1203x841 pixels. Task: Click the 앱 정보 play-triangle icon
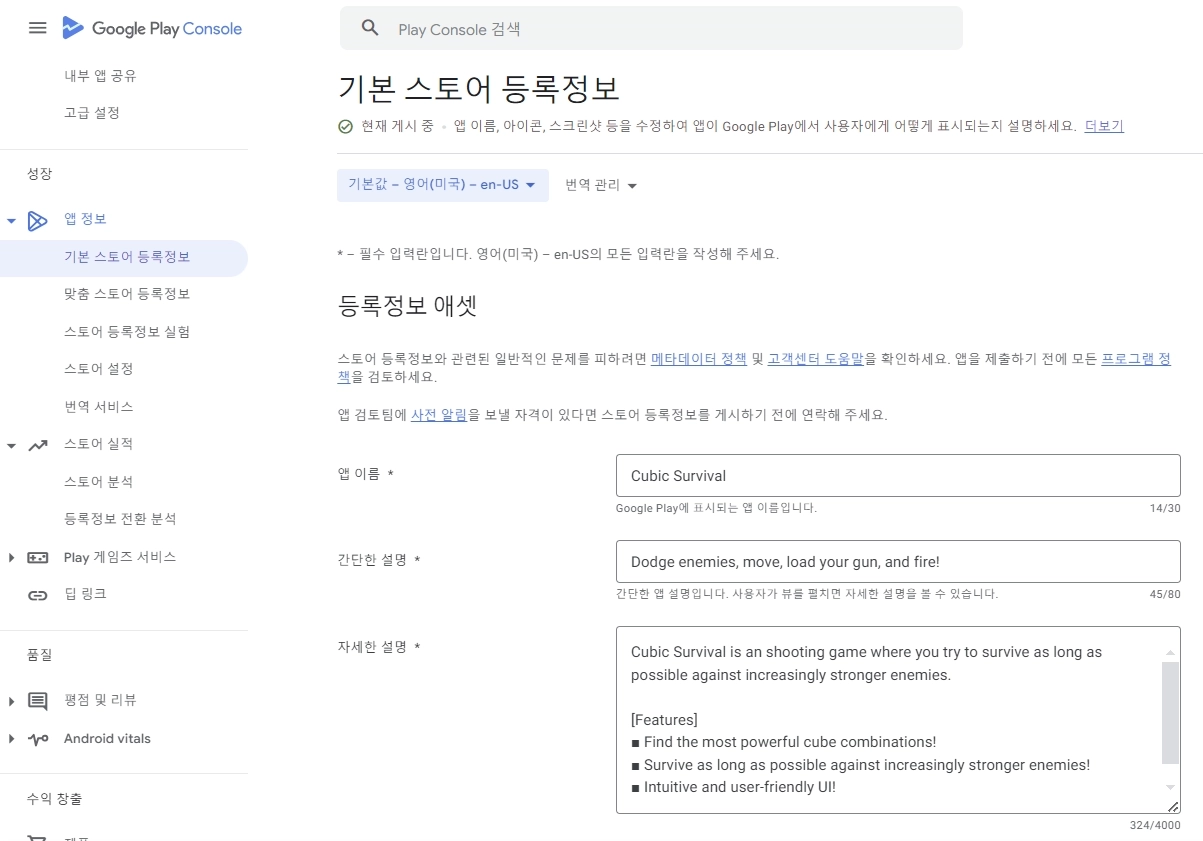38,220
